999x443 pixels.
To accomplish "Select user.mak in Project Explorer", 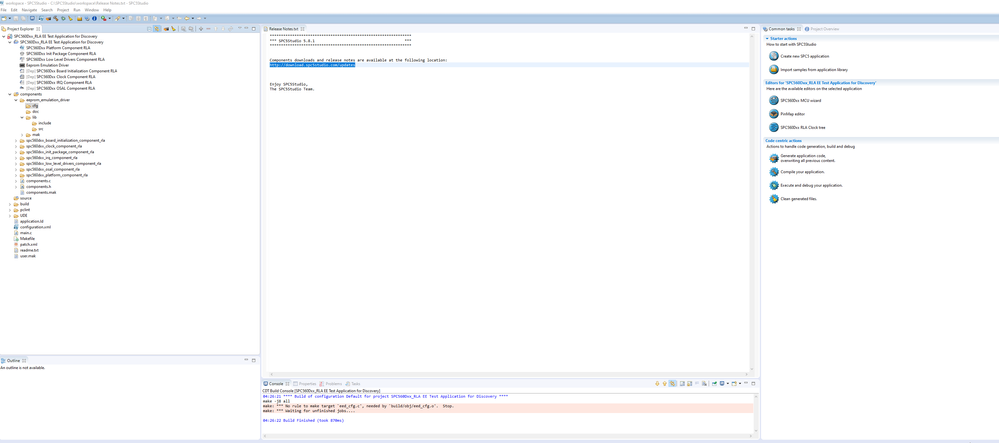I will pos(27,256).
